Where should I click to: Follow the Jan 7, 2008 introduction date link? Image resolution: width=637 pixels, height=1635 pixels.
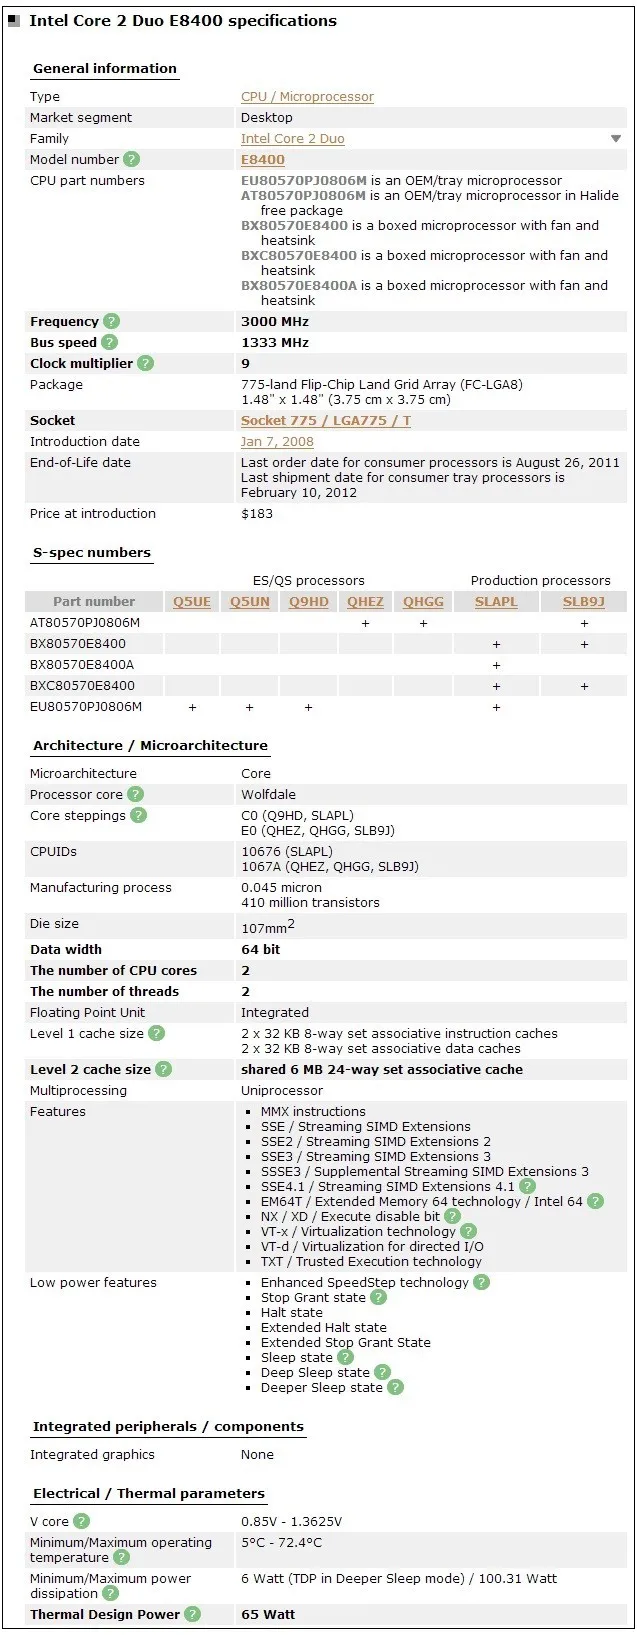[x=277, y=441]
